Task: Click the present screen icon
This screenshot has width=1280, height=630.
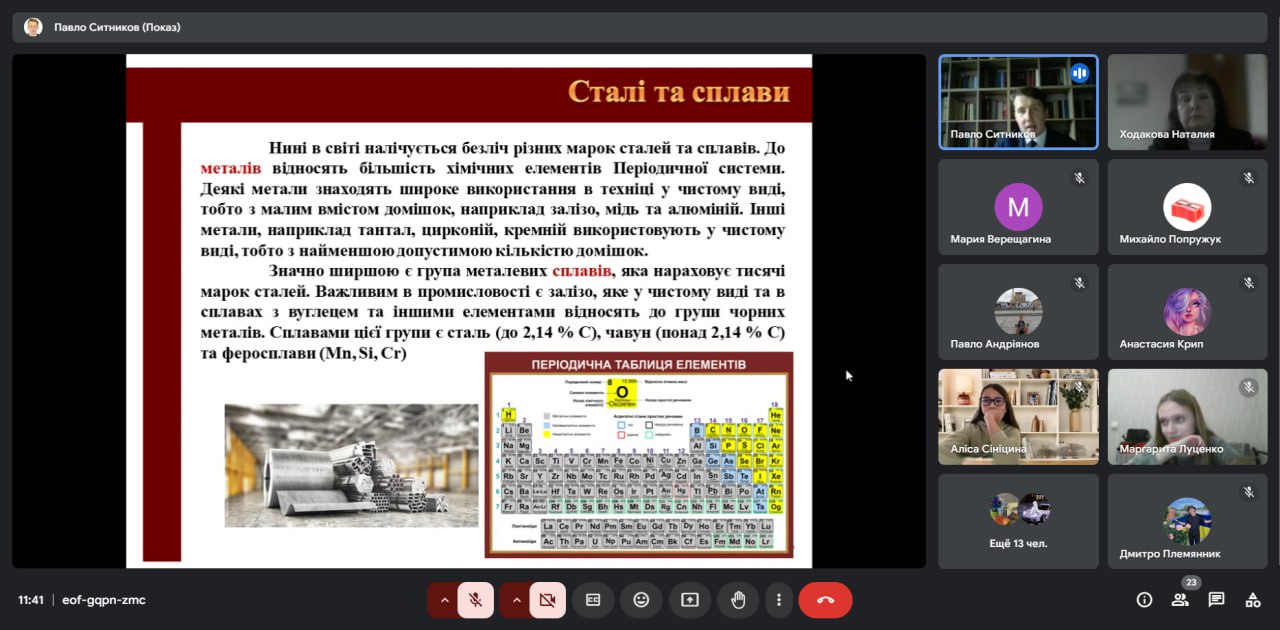Action: pyautogui.click(x=690, y=600)
